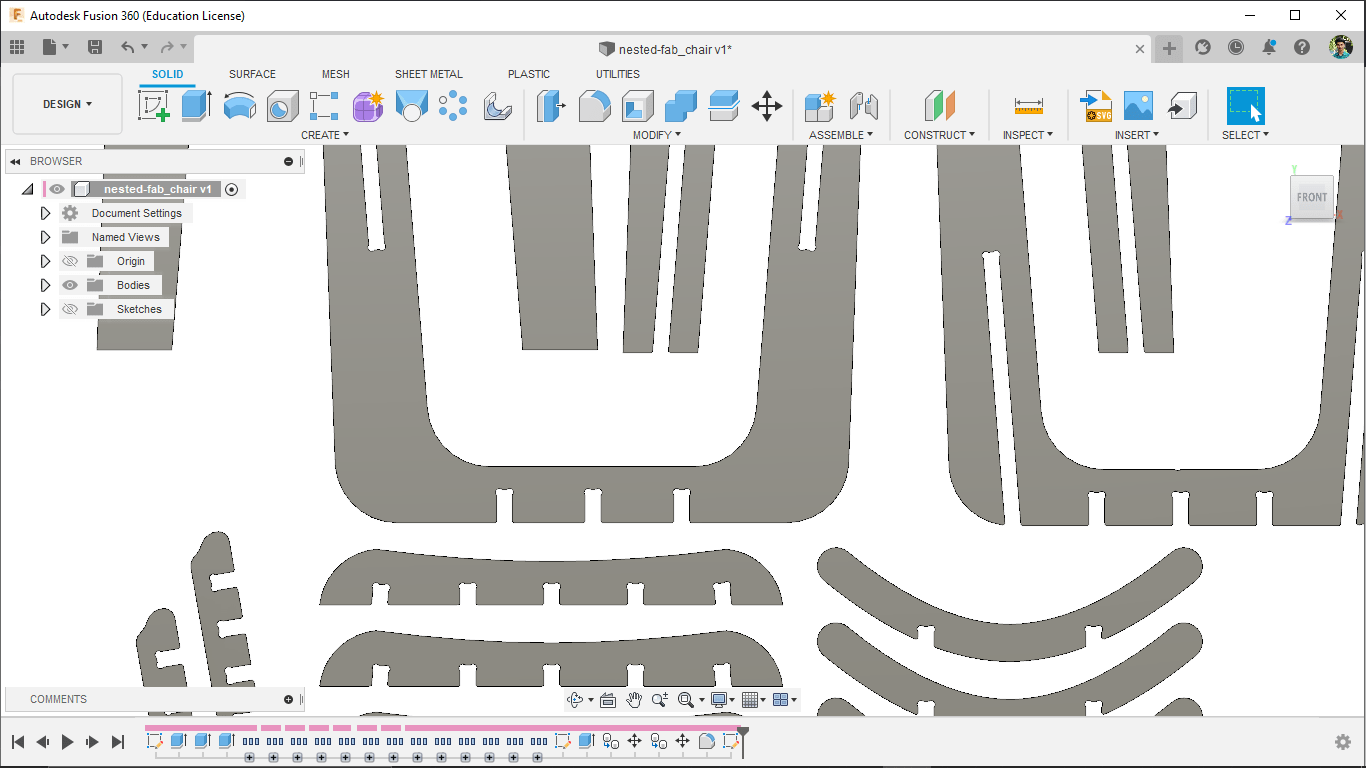
Task: Collapse the nested-fab_chair v1 root node
Action: coord(28,189)
